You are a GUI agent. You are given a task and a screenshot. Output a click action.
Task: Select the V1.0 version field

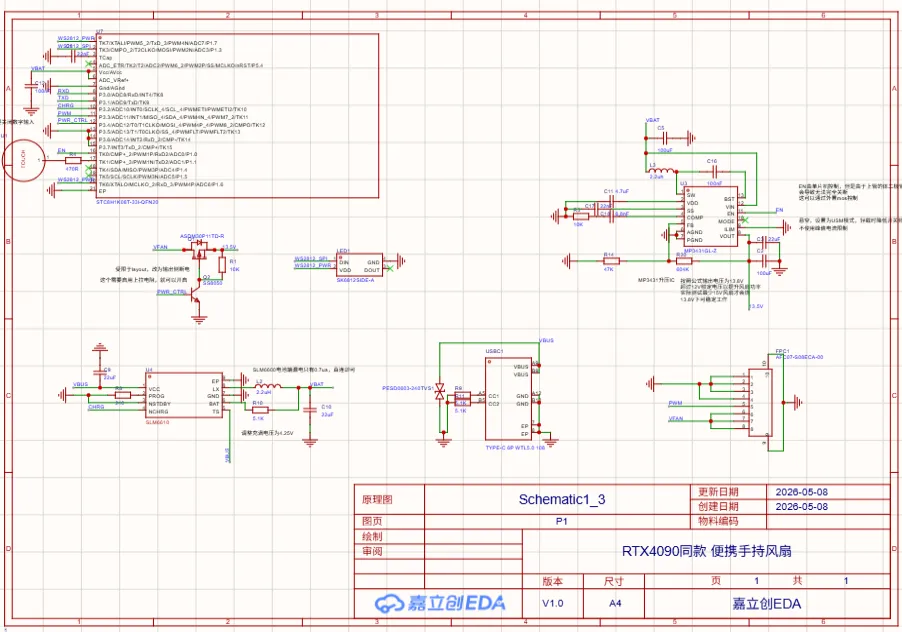(552, 603)
